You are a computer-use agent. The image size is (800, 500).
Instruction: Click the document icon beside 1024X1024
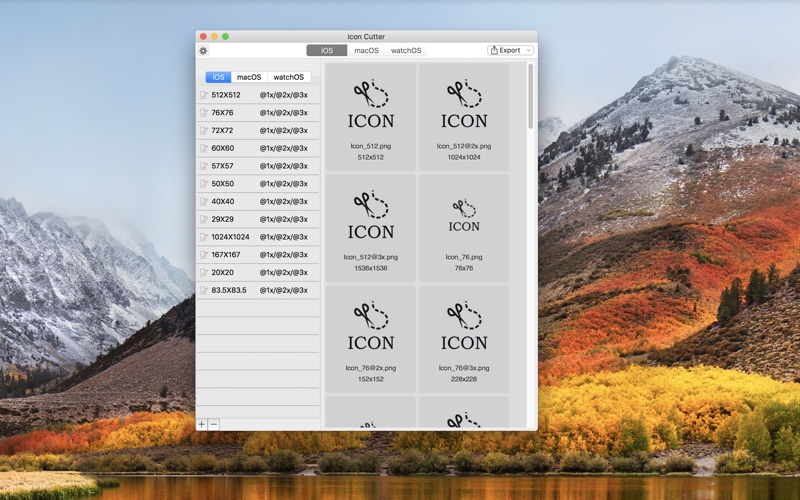click(204, 237)
